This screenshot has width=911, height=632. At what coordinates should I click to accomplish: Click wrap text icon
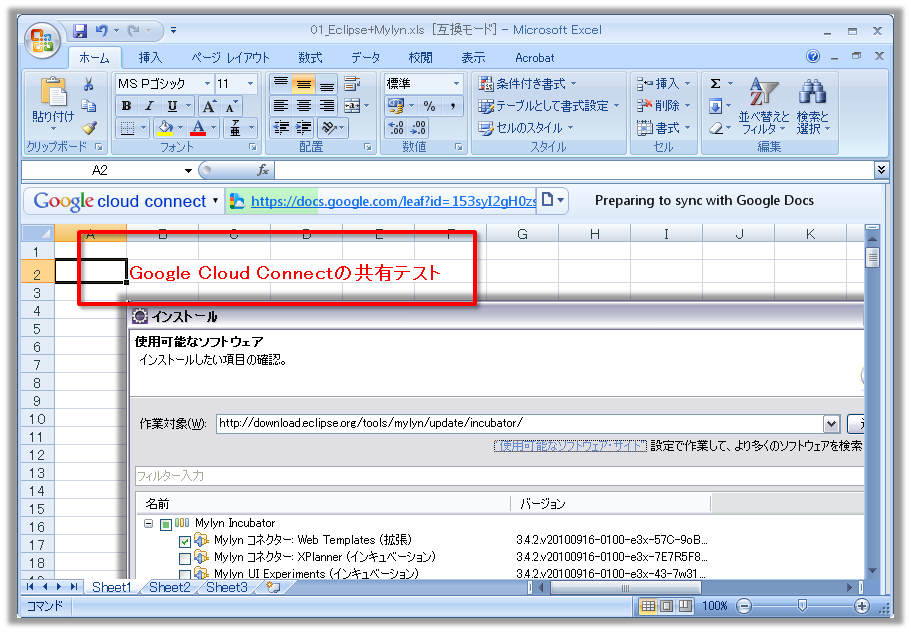click(x=352, y=84)
